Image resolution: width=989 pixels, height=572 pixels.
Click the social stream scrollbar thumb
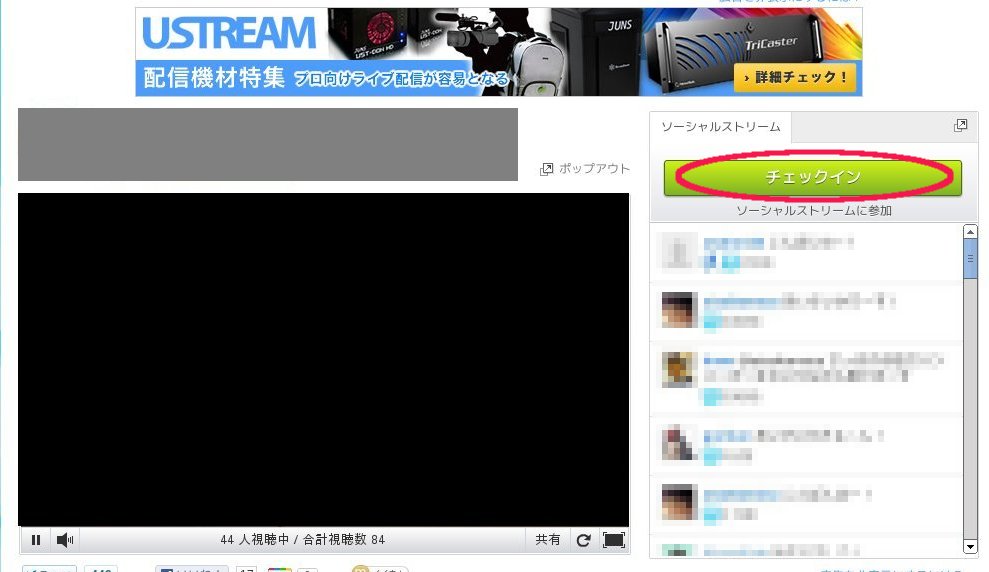[x=970, y=259]
